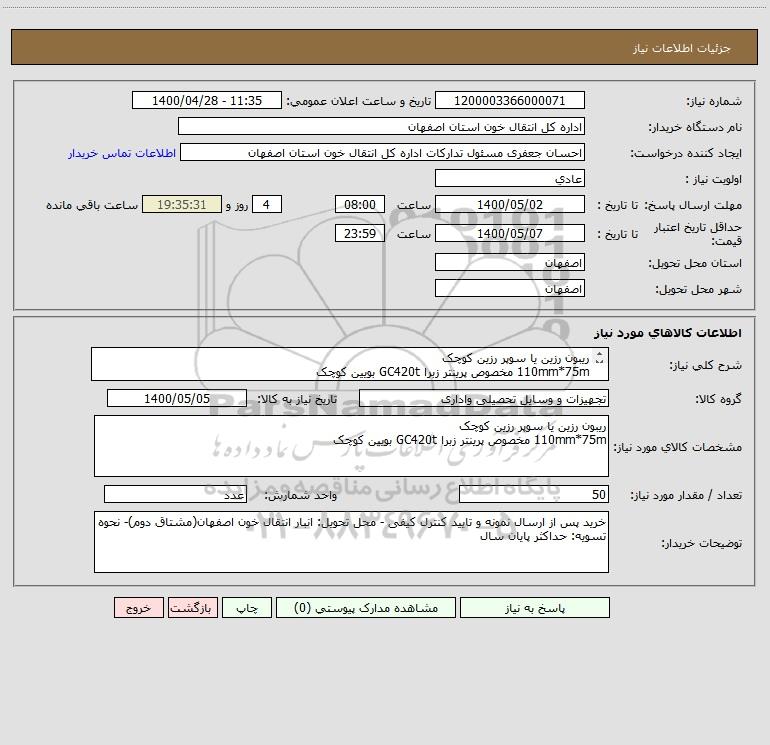
Task: Click the countdown timer 19:35:31
Action: (182, 204)
